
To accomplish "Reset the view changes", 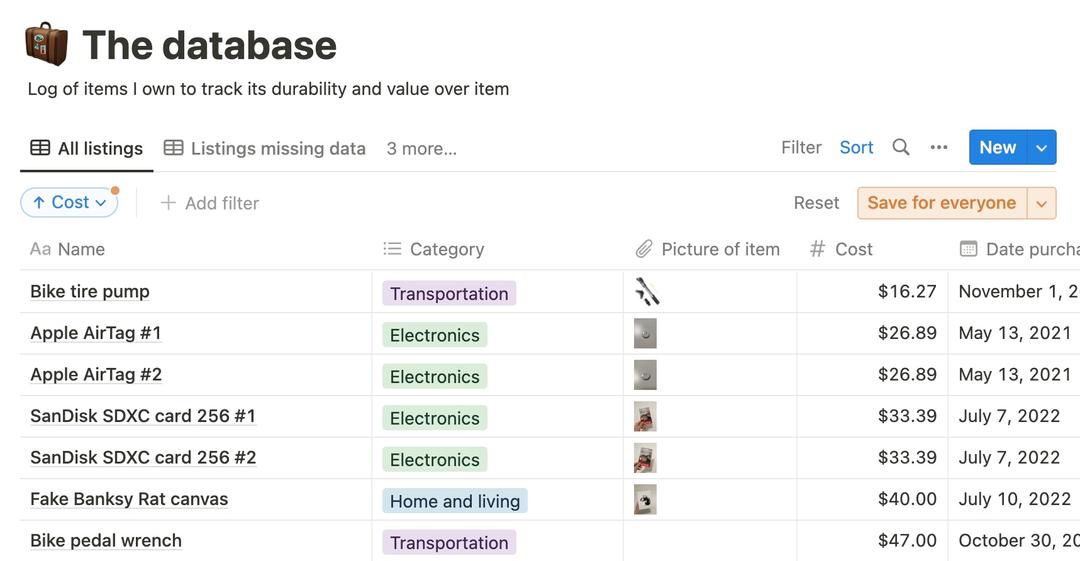I will point(816,203).
